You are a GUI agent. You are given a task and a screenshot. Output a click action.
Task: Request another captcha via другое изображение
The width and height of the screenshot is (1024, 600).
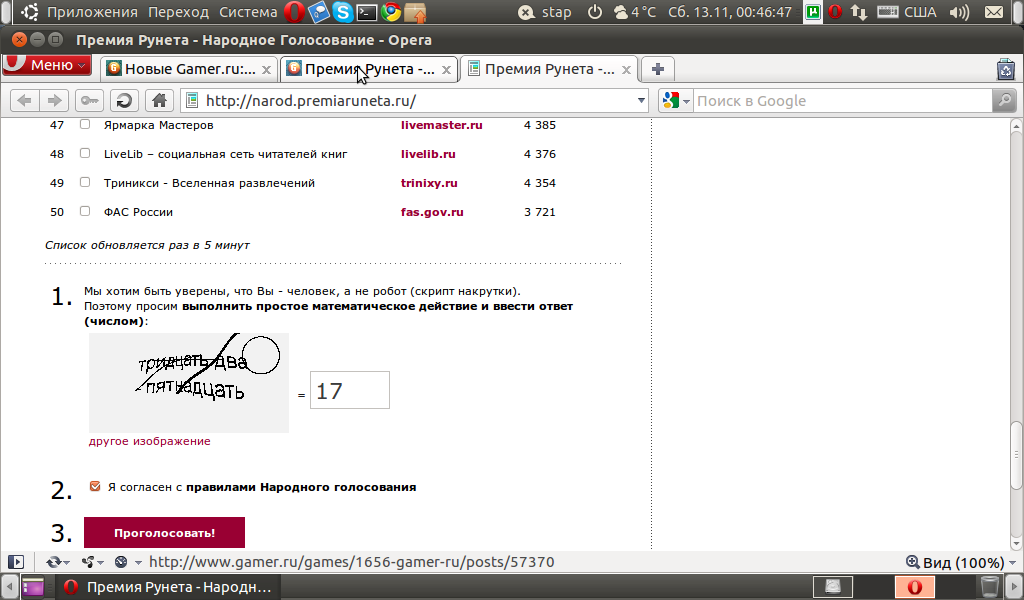pos(150,441)
